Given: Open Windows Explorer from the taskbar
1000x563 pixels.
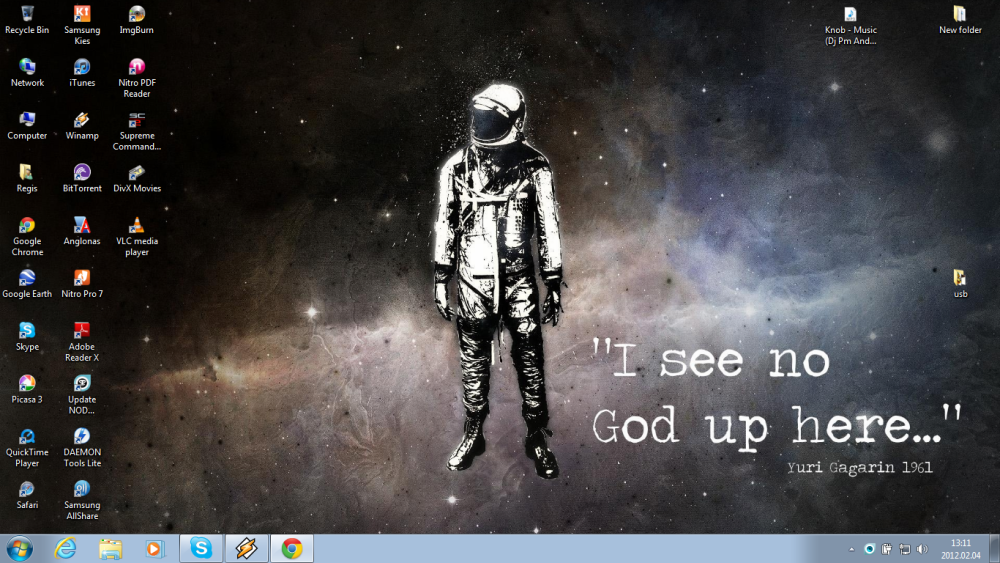Looking at the screenshot, I should tap(110, 548).
